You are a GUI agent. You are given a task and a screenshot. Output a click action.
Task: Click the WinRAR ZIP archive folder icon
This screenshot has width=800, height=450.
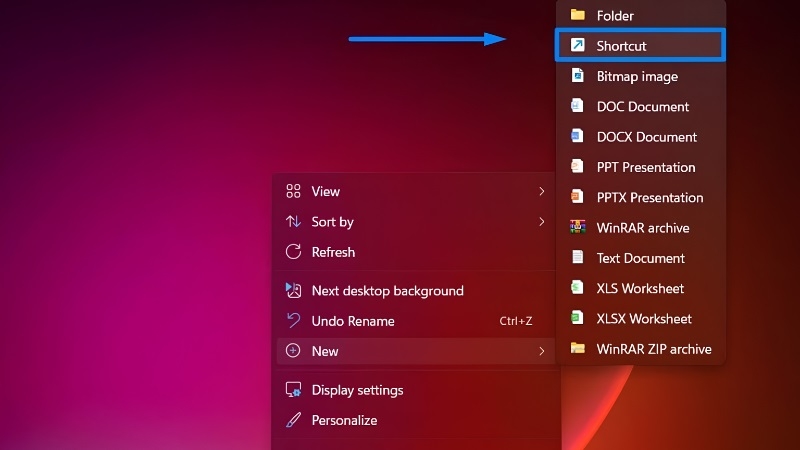coord(578,348)
